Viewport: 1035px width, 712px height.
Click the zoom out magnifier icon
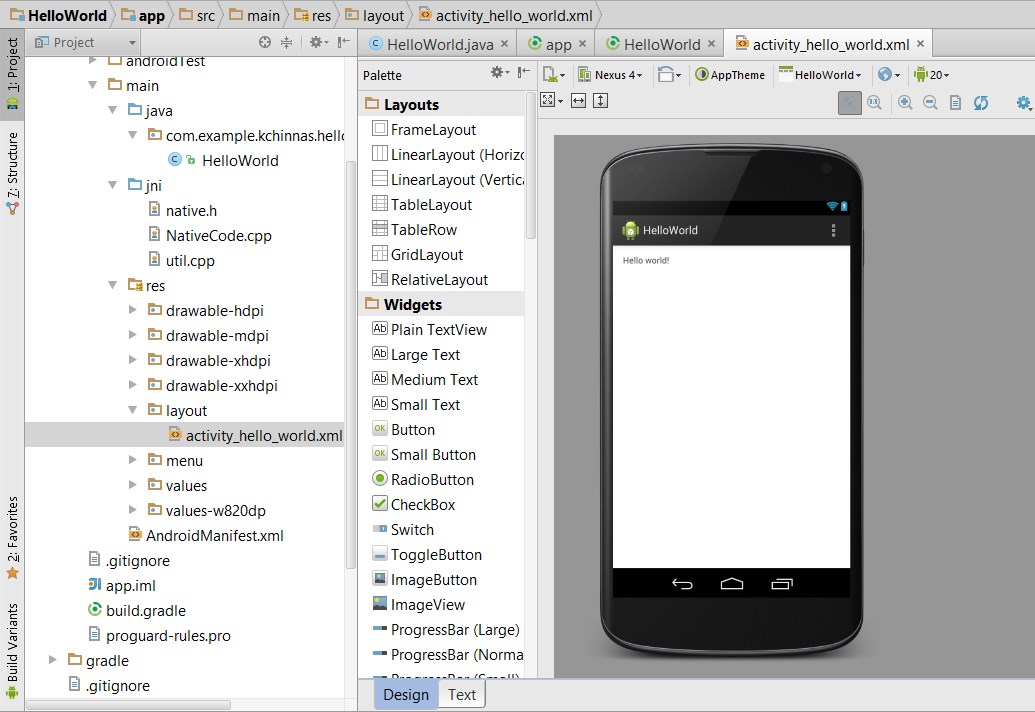pos(930,102)
